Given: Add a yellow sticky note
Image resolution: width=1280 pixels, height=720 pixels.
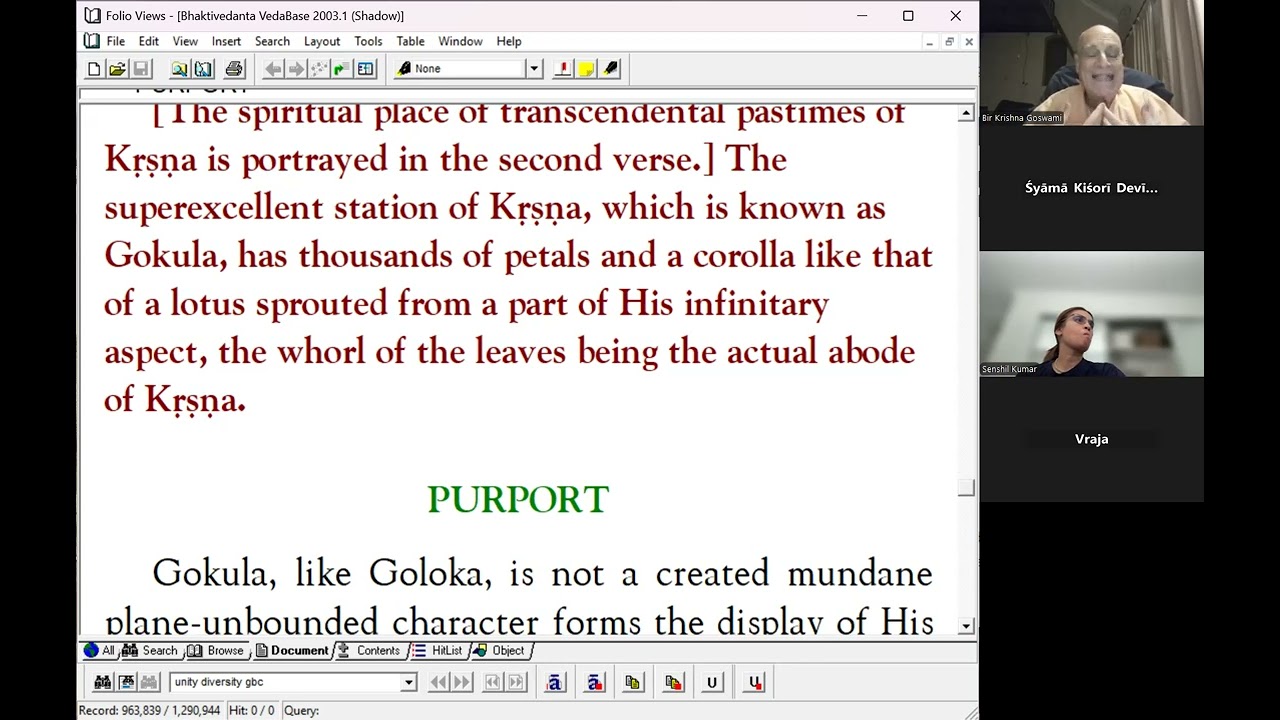Looking at the screenshot, I should (587, 69).
